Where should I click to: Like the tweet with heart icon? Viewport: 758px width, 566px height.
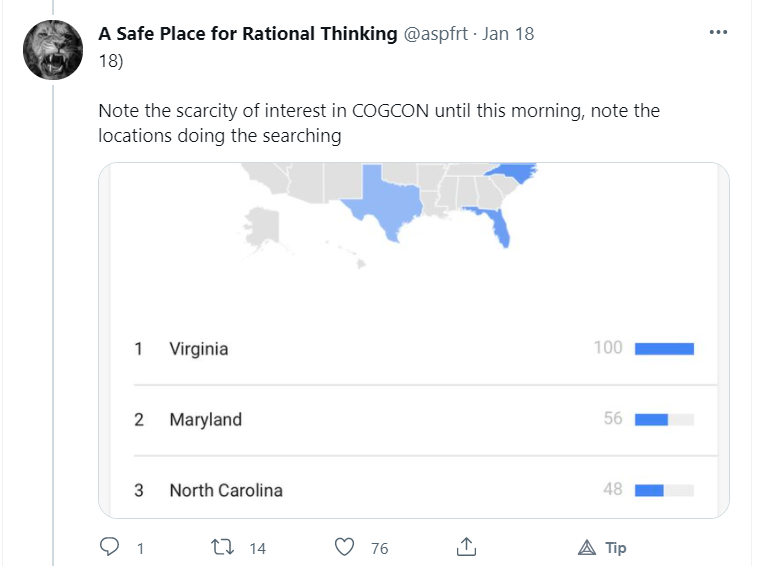tap(344, 547)
